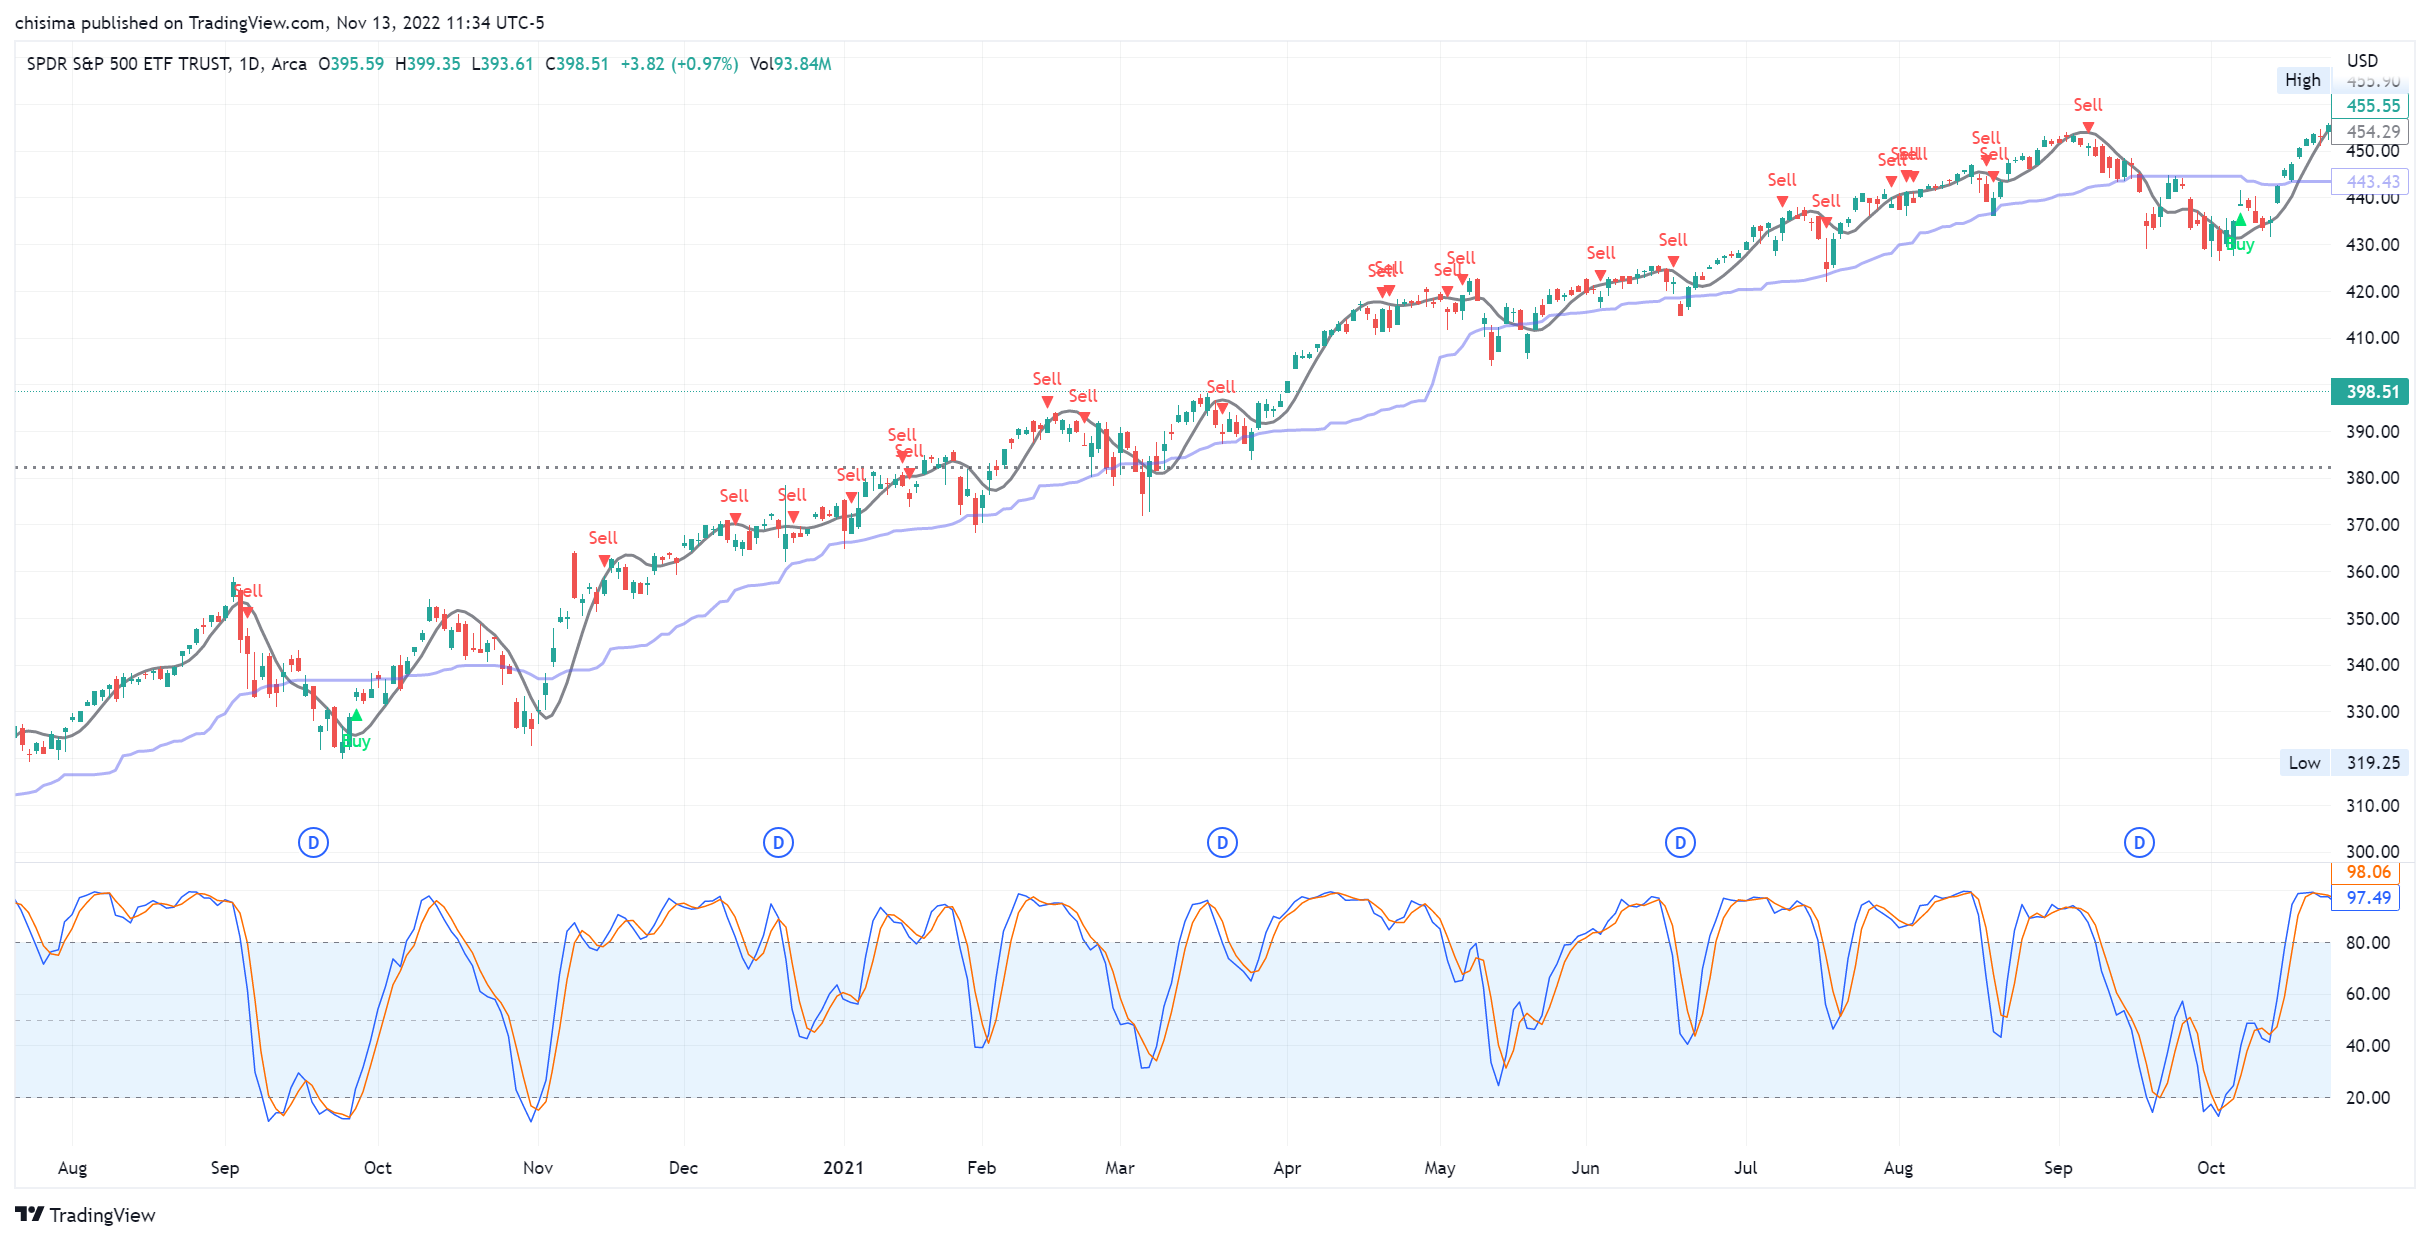Click the middle dividend D marker near March
The width and height of the screenshot is (2430, 1241).
(x=1222, y=843)
